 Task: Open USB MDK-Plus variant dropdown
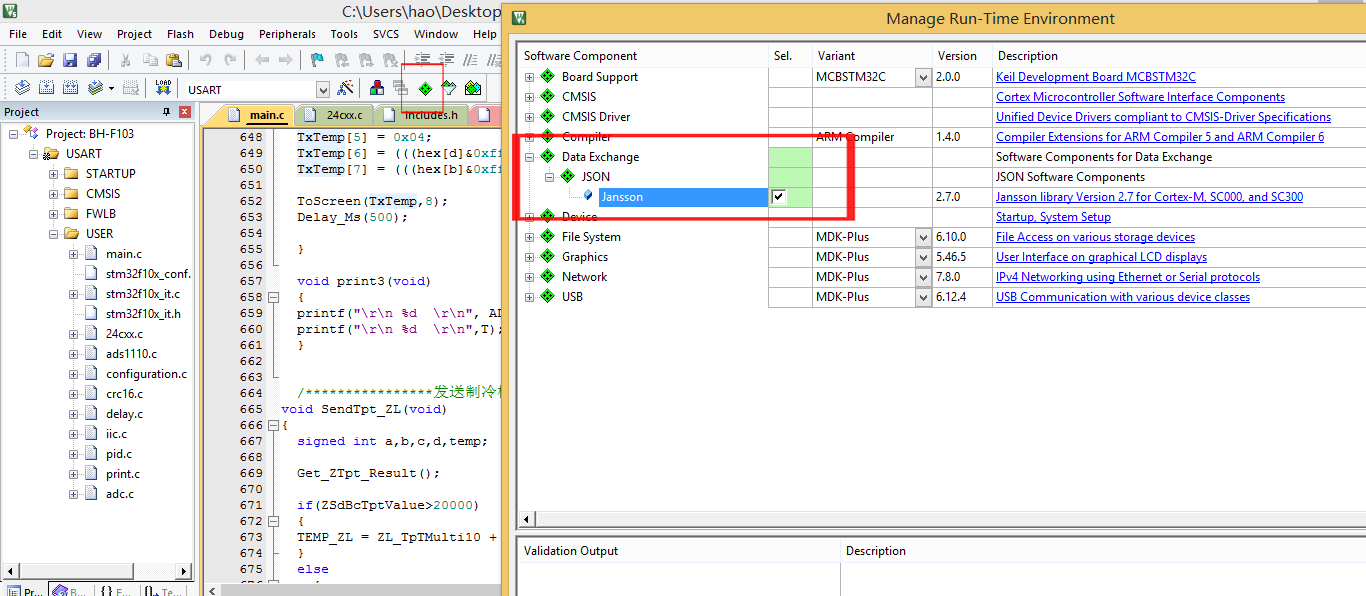point(923,297)
